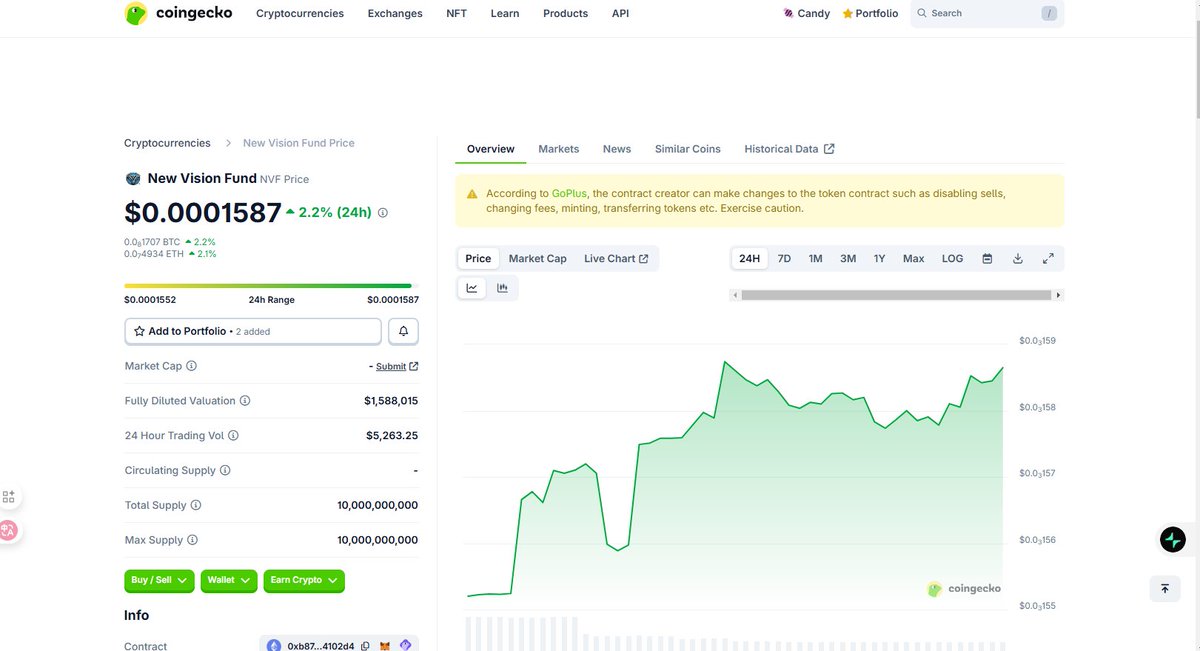The height and width of the screenshot is (651, 1200).
Task: Open Buy / Sell dropdown
Action: point(160,580)
